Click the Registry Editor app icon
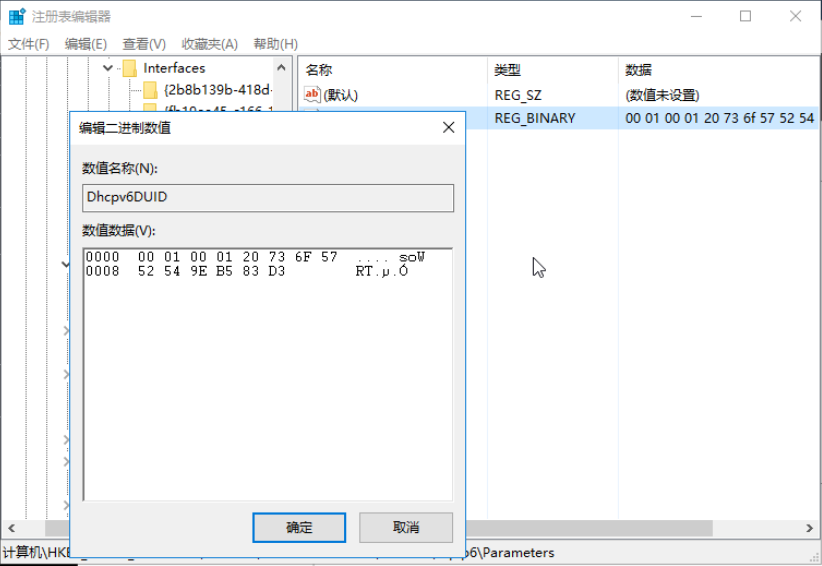This screenshot has width=822, height=566. click(x=17, y=16)
